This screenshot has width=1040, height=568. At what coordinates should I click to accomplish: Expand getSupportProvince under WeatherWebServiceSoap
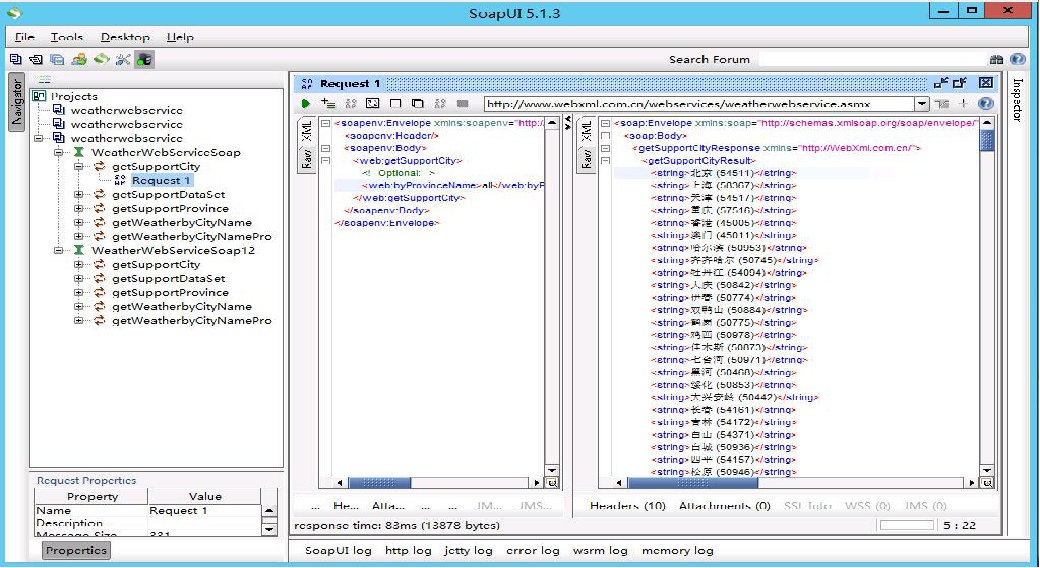(x=79, y=208)
